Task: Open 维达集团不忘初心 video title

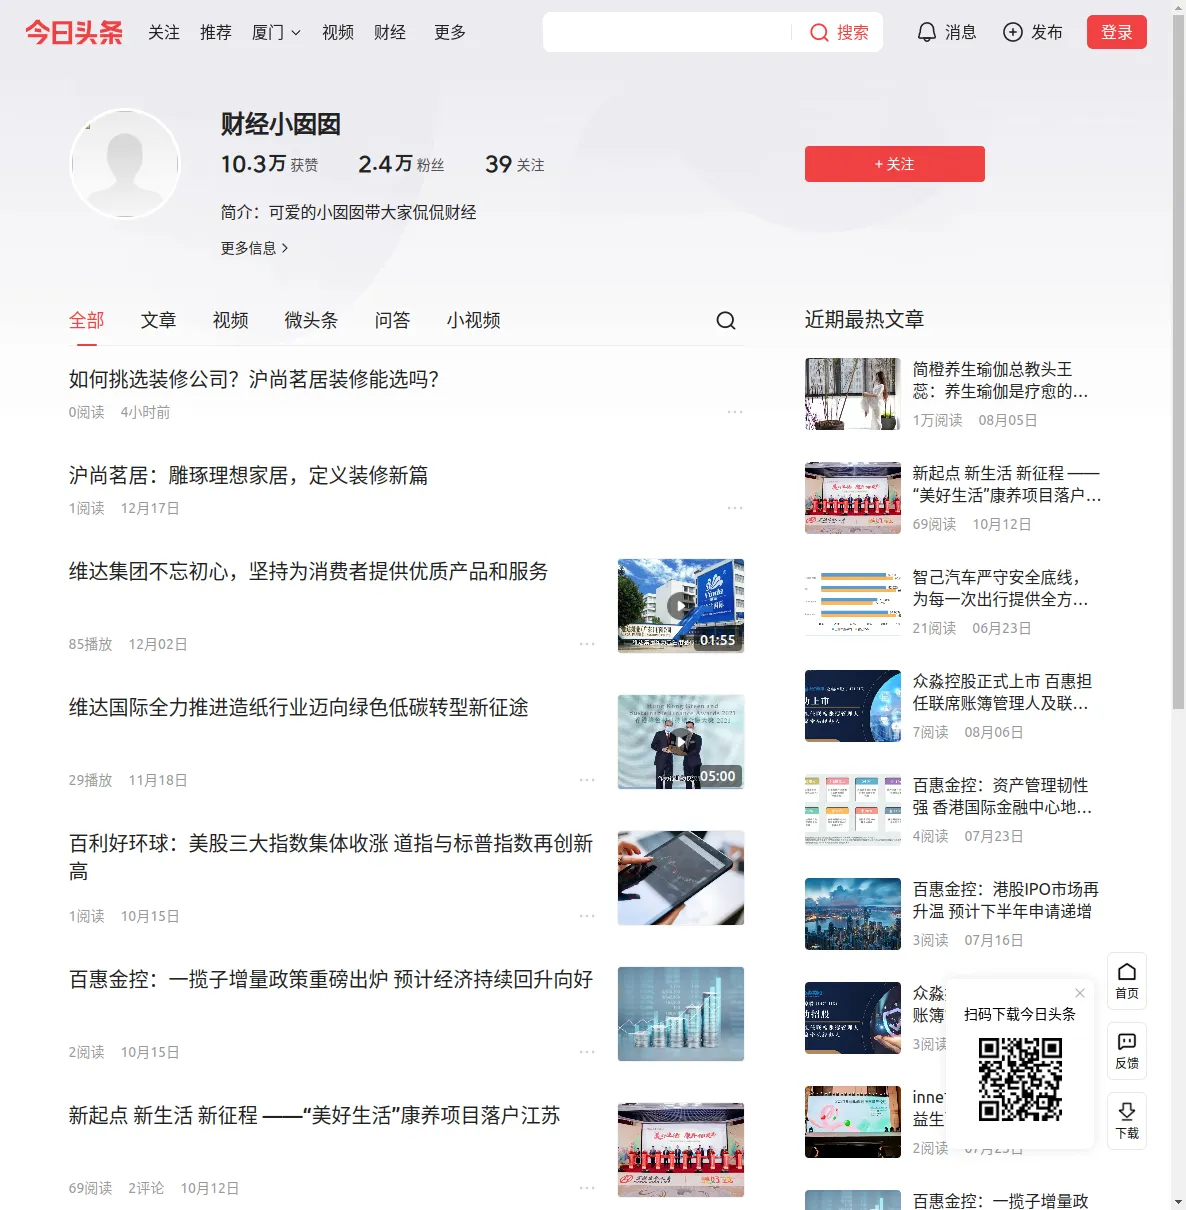Action: click(x=309, y=572)
